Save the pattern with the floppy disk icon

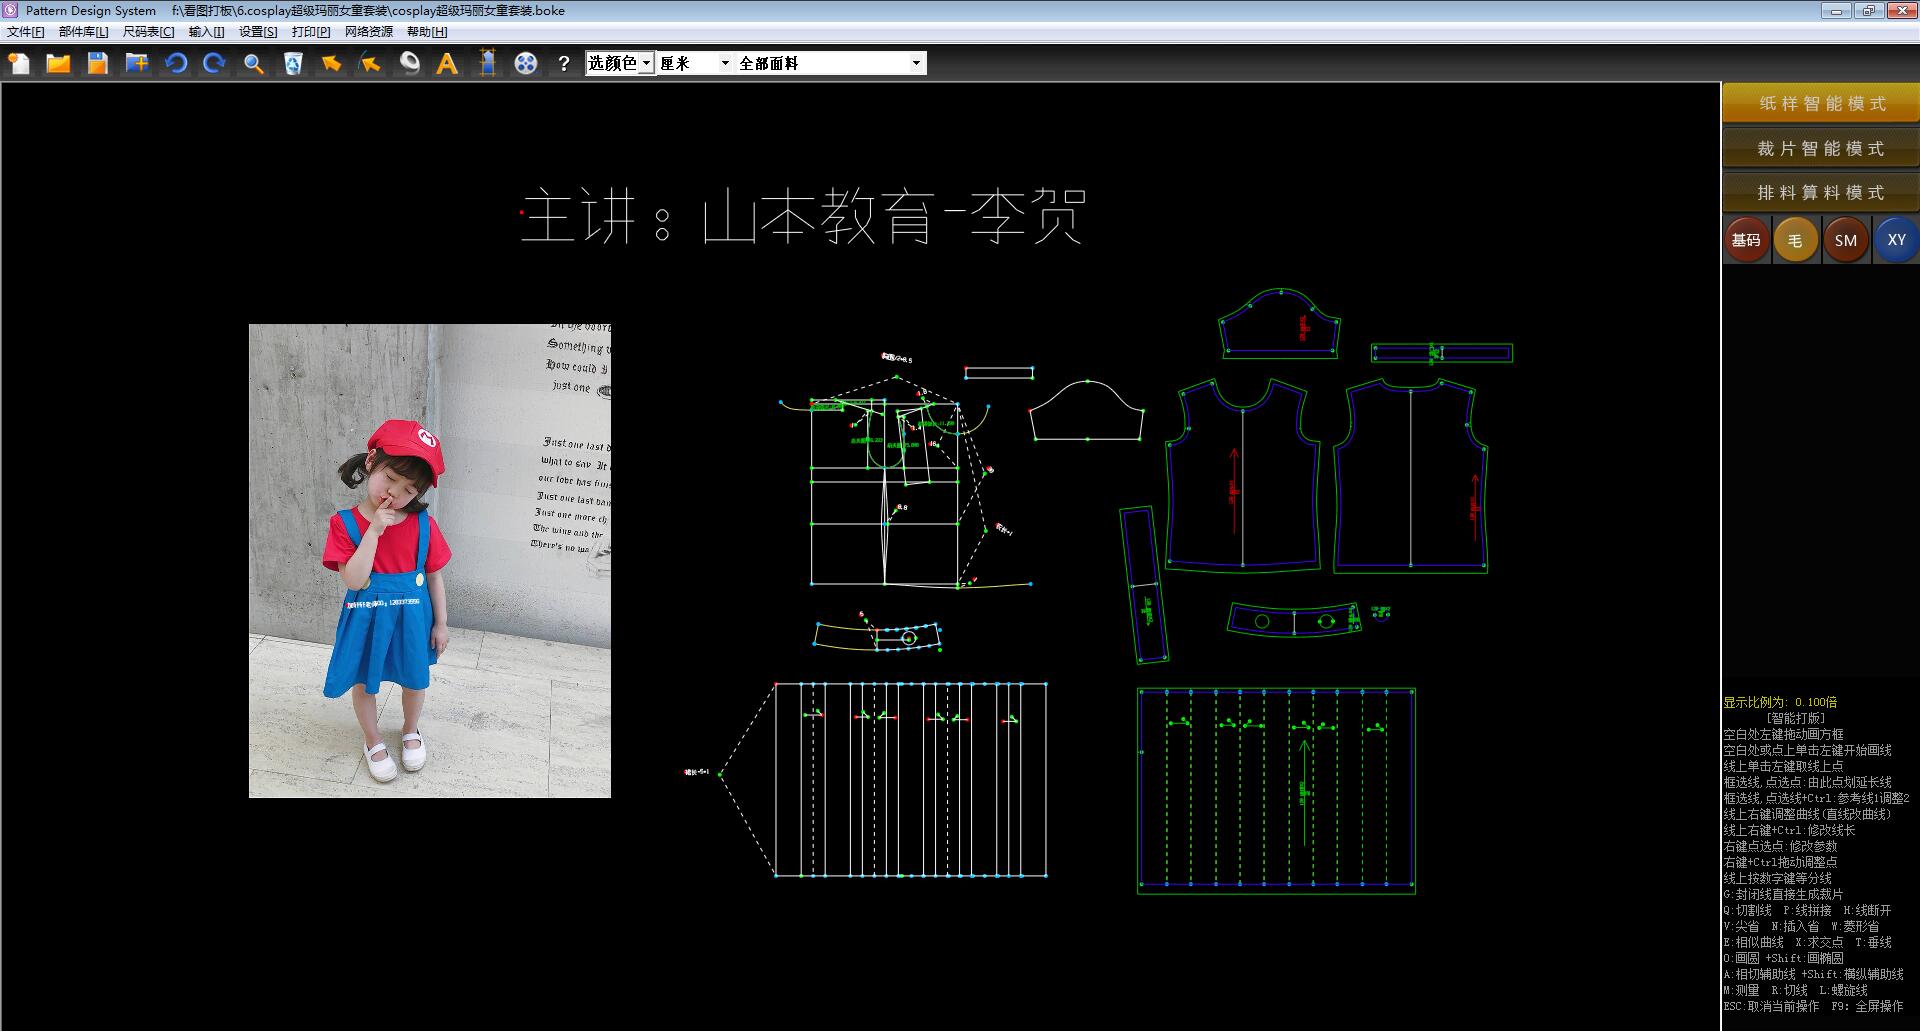coord(97,64)
